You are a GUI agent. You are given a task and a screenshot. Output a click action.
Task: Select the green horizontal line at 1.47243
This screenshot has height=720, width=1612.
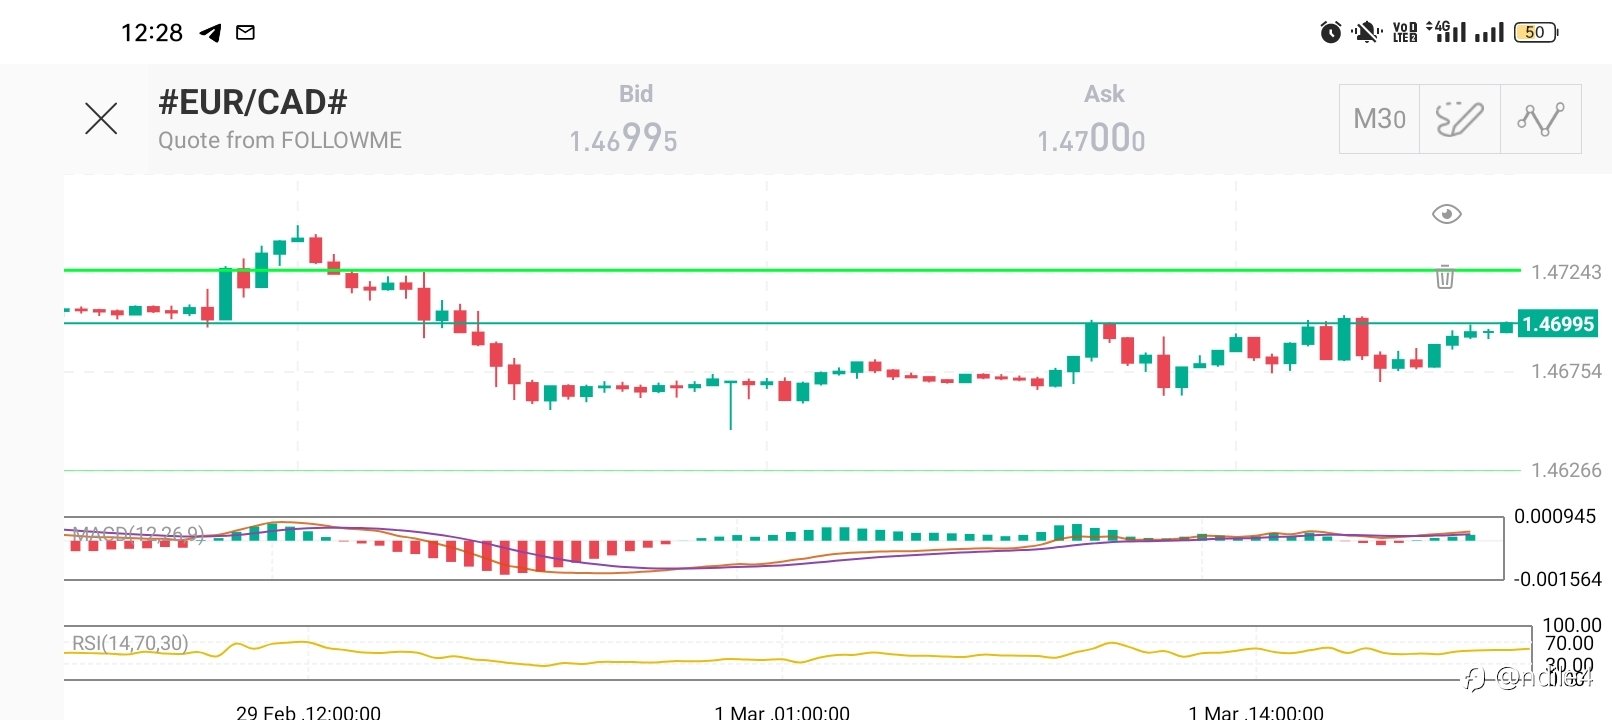(790, 270)
